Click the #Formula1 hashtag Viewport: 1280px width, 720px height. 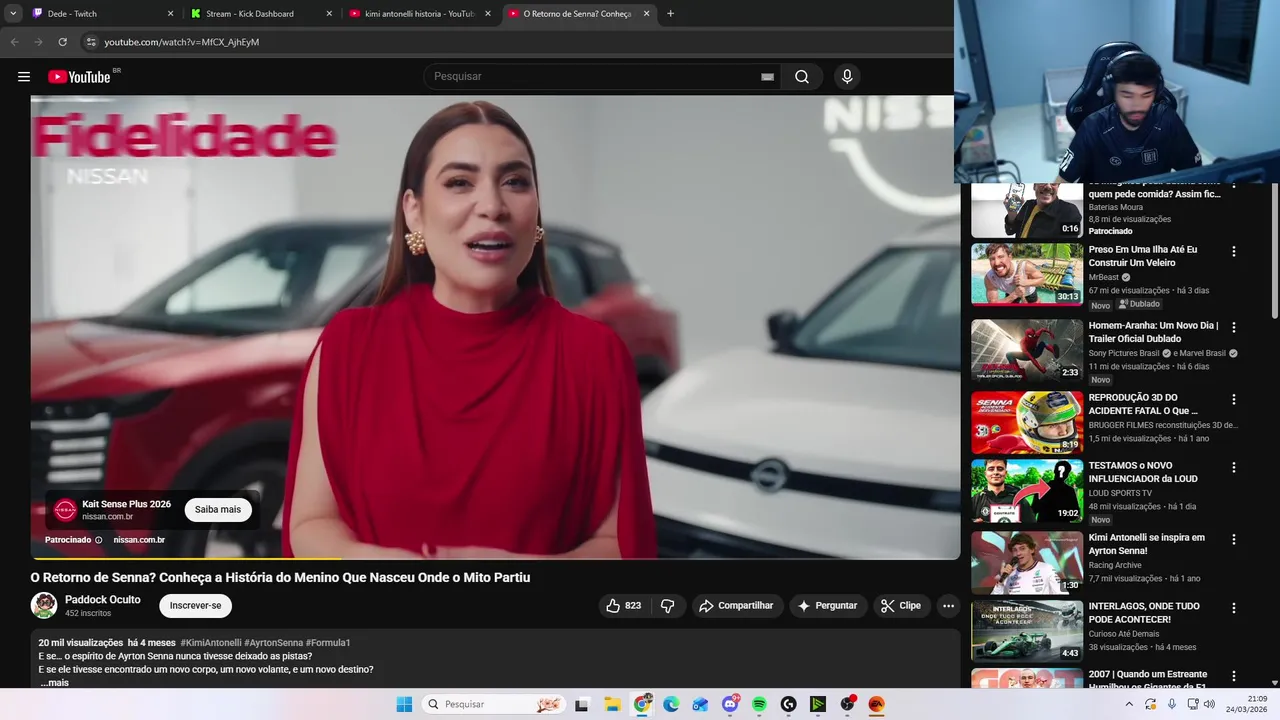[328, 643]
